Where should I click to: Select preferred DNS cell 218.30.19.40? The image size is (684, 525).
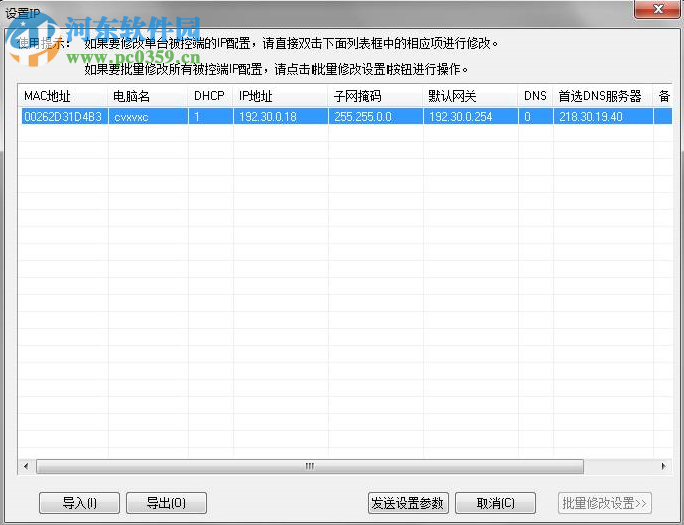pos(603,116)
